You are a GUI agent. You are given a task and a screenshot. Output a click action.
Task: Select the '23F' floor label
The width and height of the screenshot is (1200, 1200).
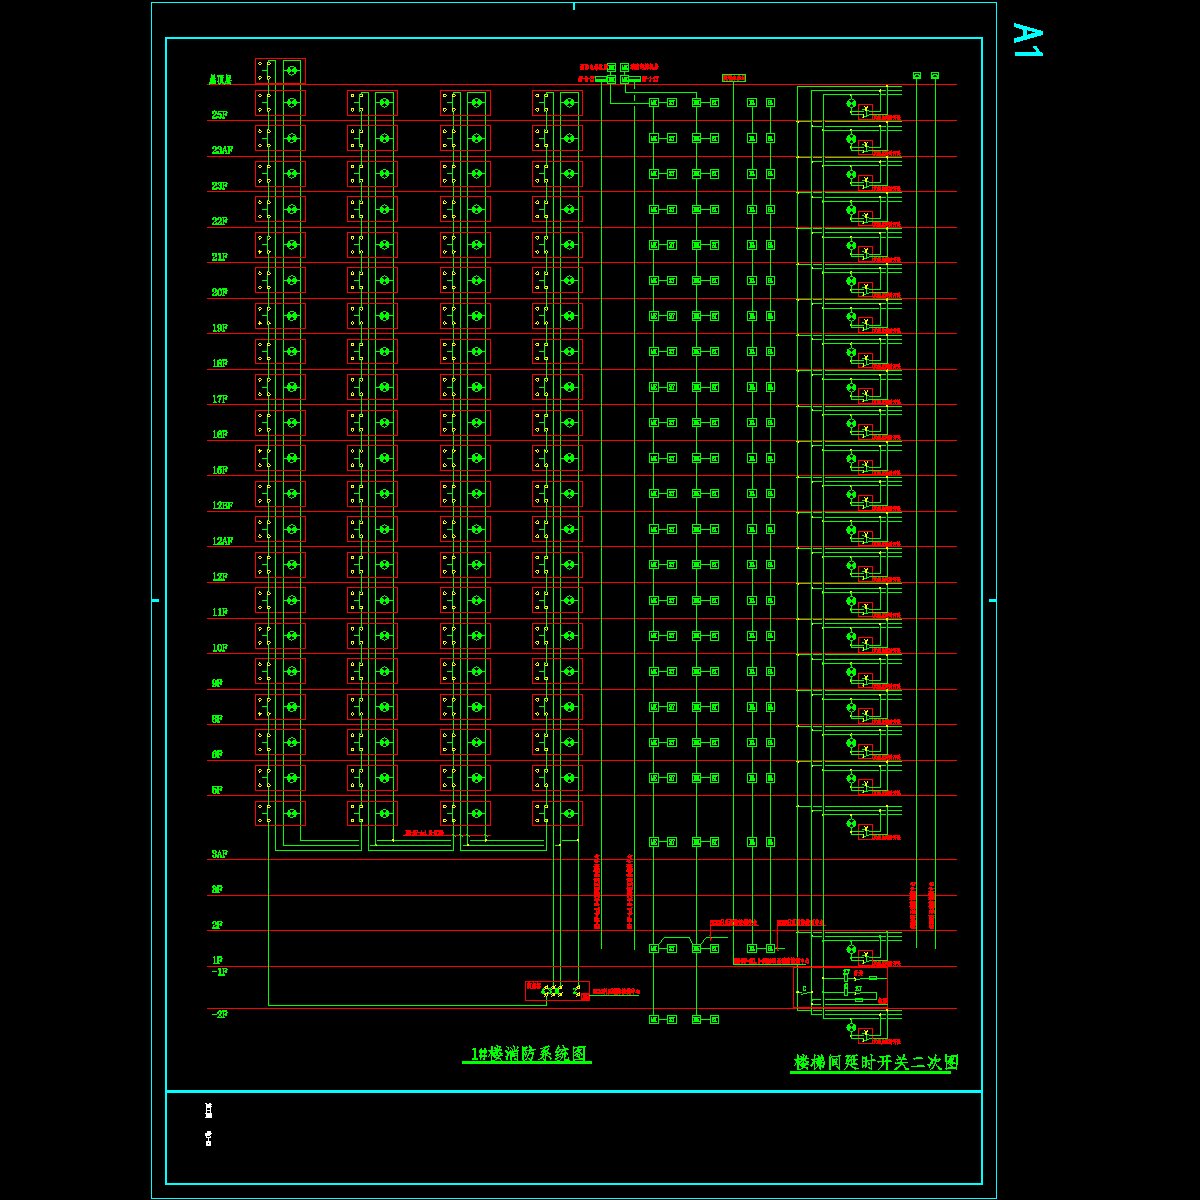(219, 186)
